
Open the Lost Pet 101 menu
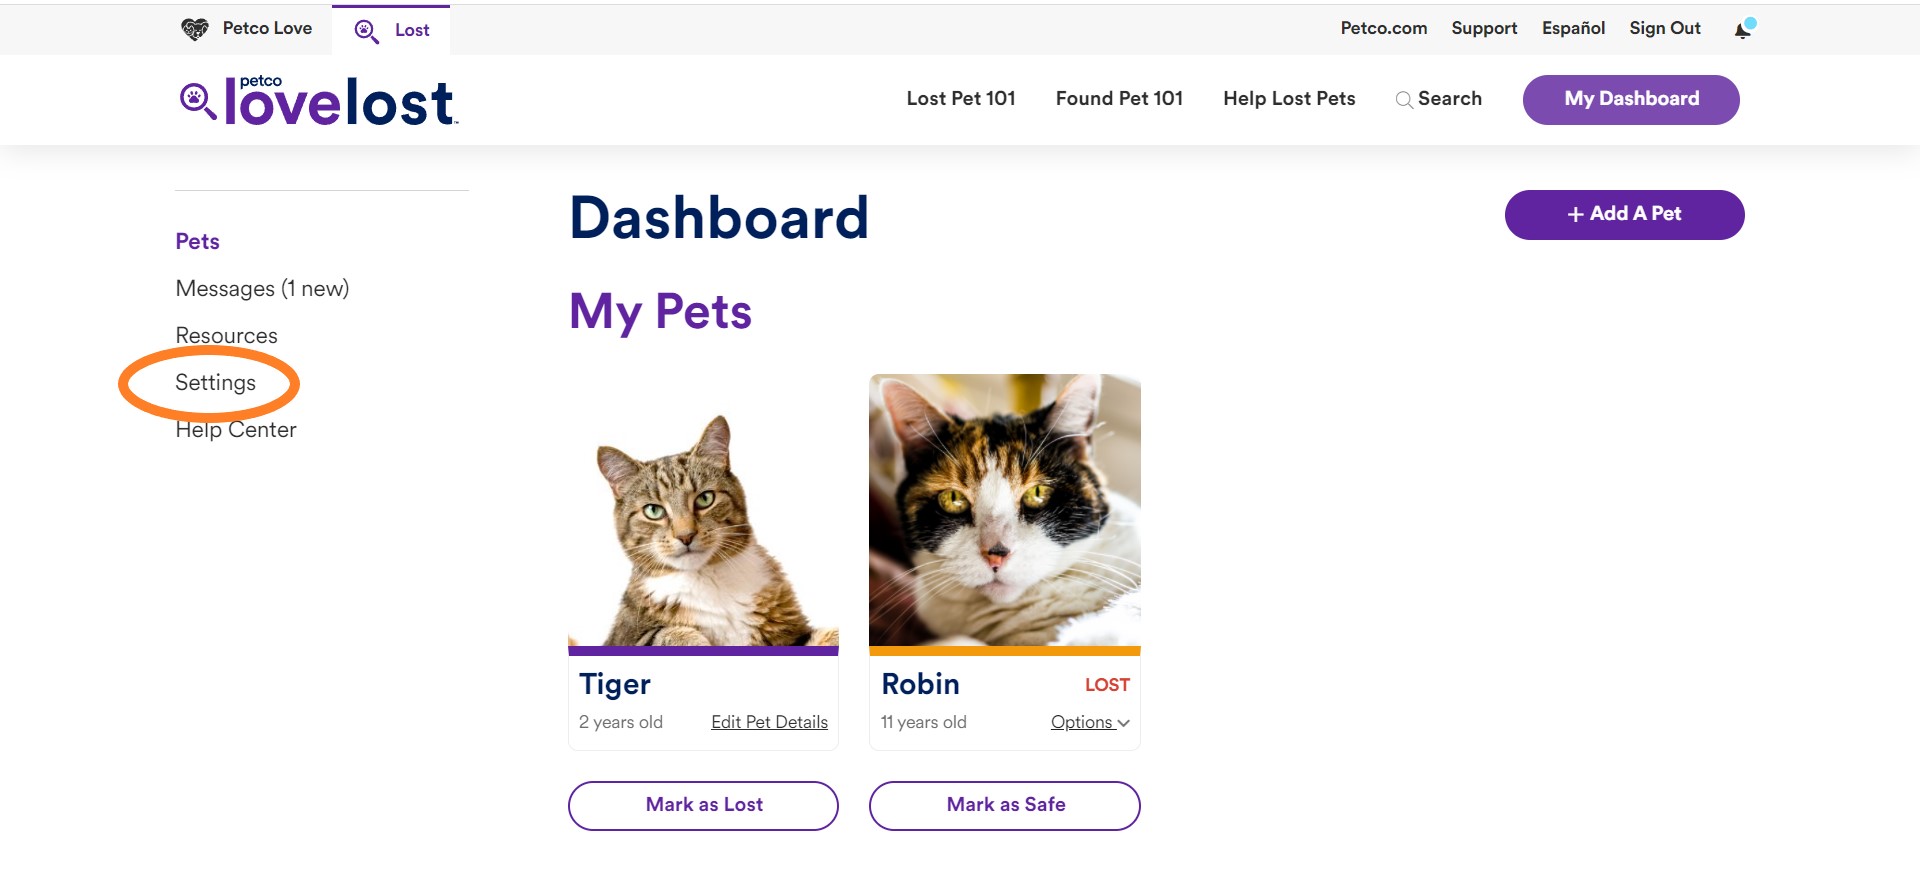point(960,98)
